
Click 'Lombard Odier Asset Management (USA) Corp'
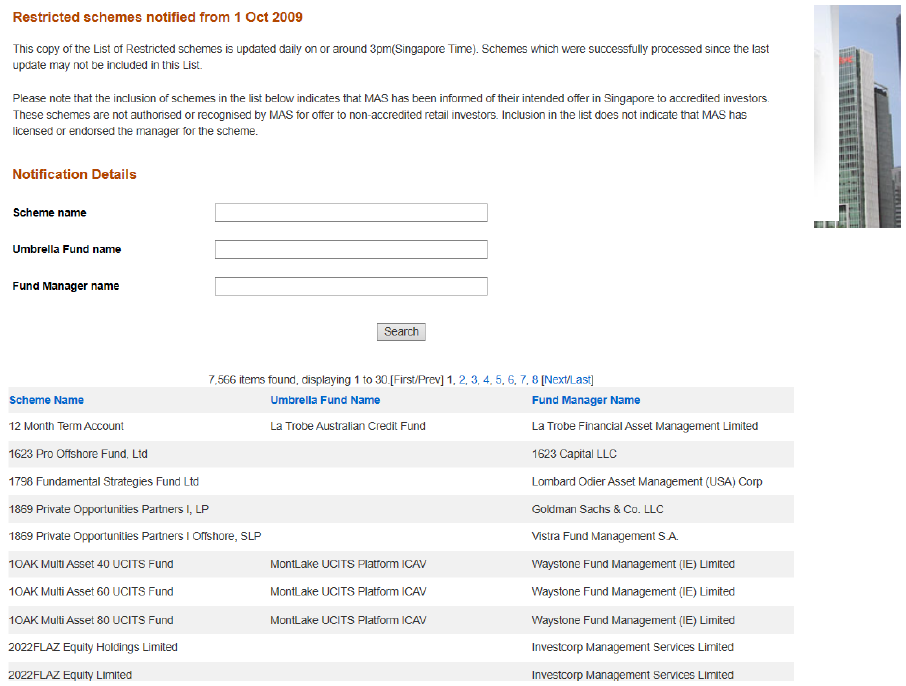click(x=647, y=481)
